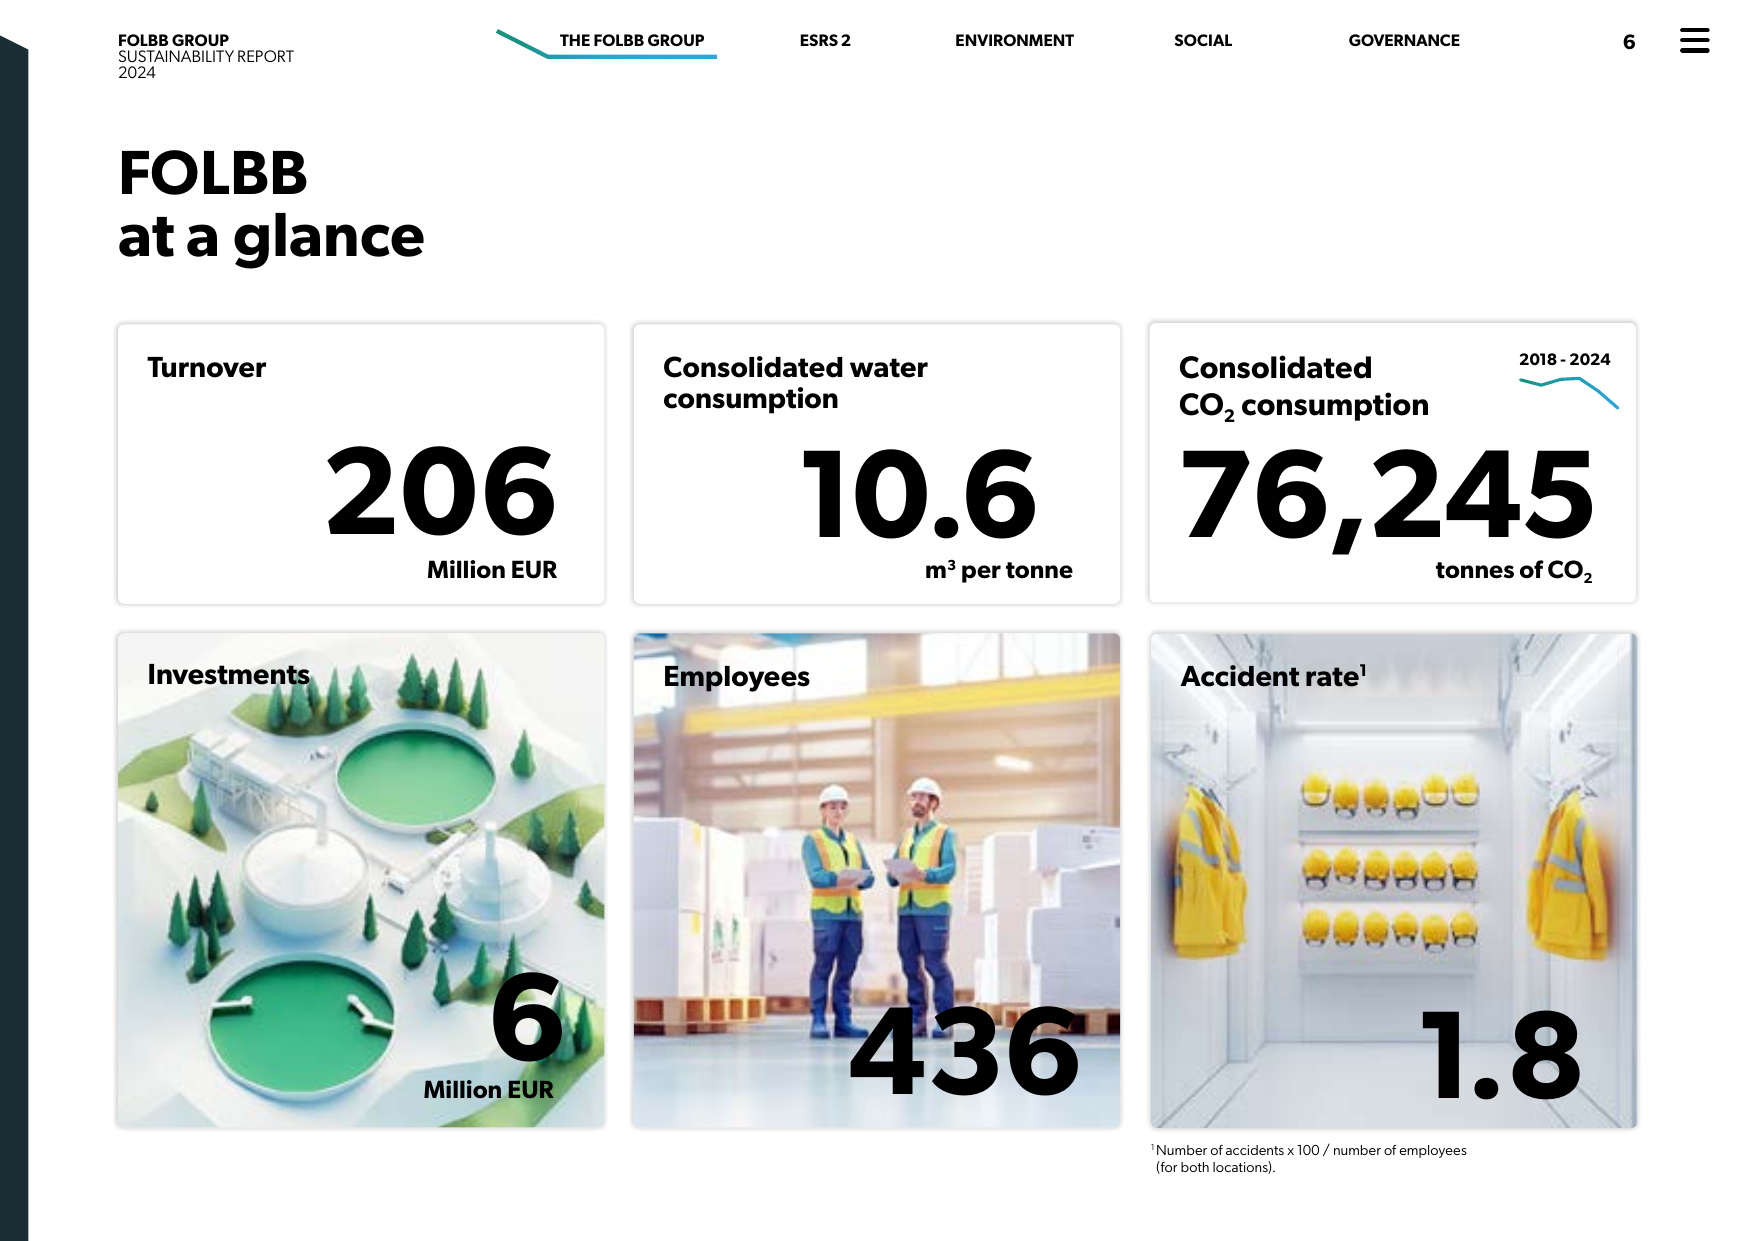Click 'Million EUR' under Turnover
The height and width of the screenshot is (1241, 1754).
pos(492,570)
